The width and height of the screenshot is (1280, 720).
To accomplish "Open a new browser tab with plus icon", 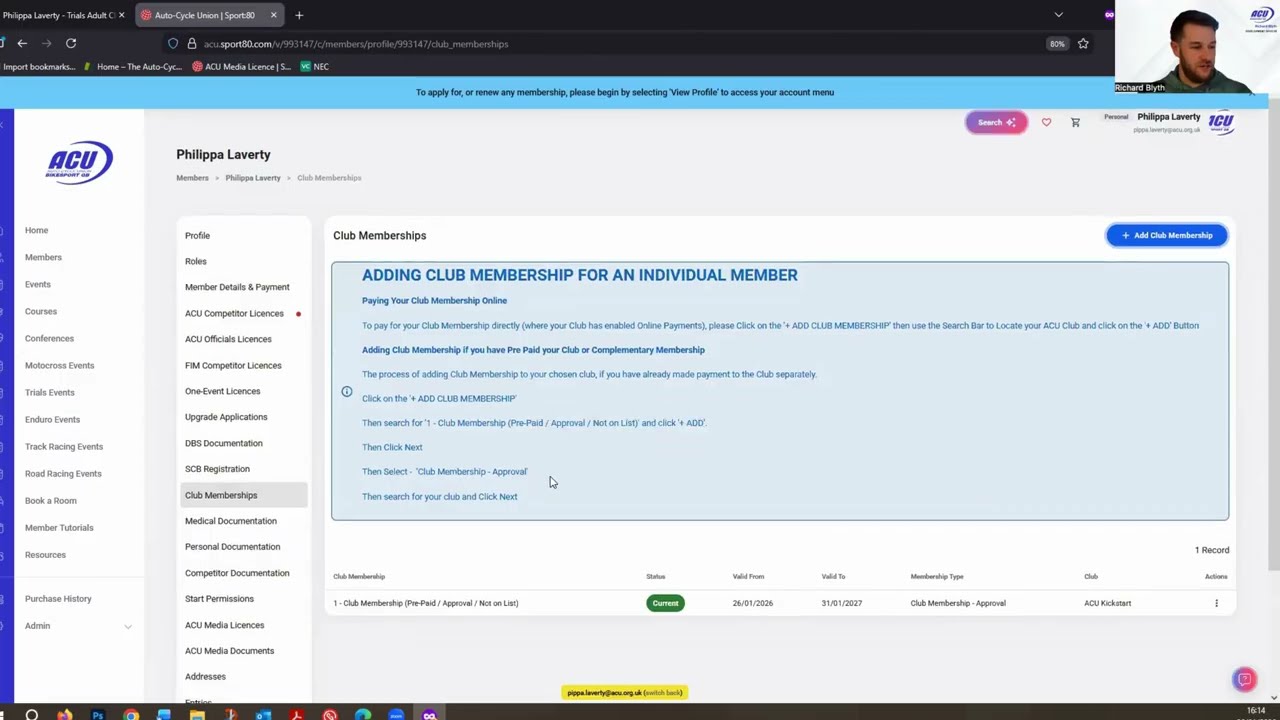I will 299,15.
